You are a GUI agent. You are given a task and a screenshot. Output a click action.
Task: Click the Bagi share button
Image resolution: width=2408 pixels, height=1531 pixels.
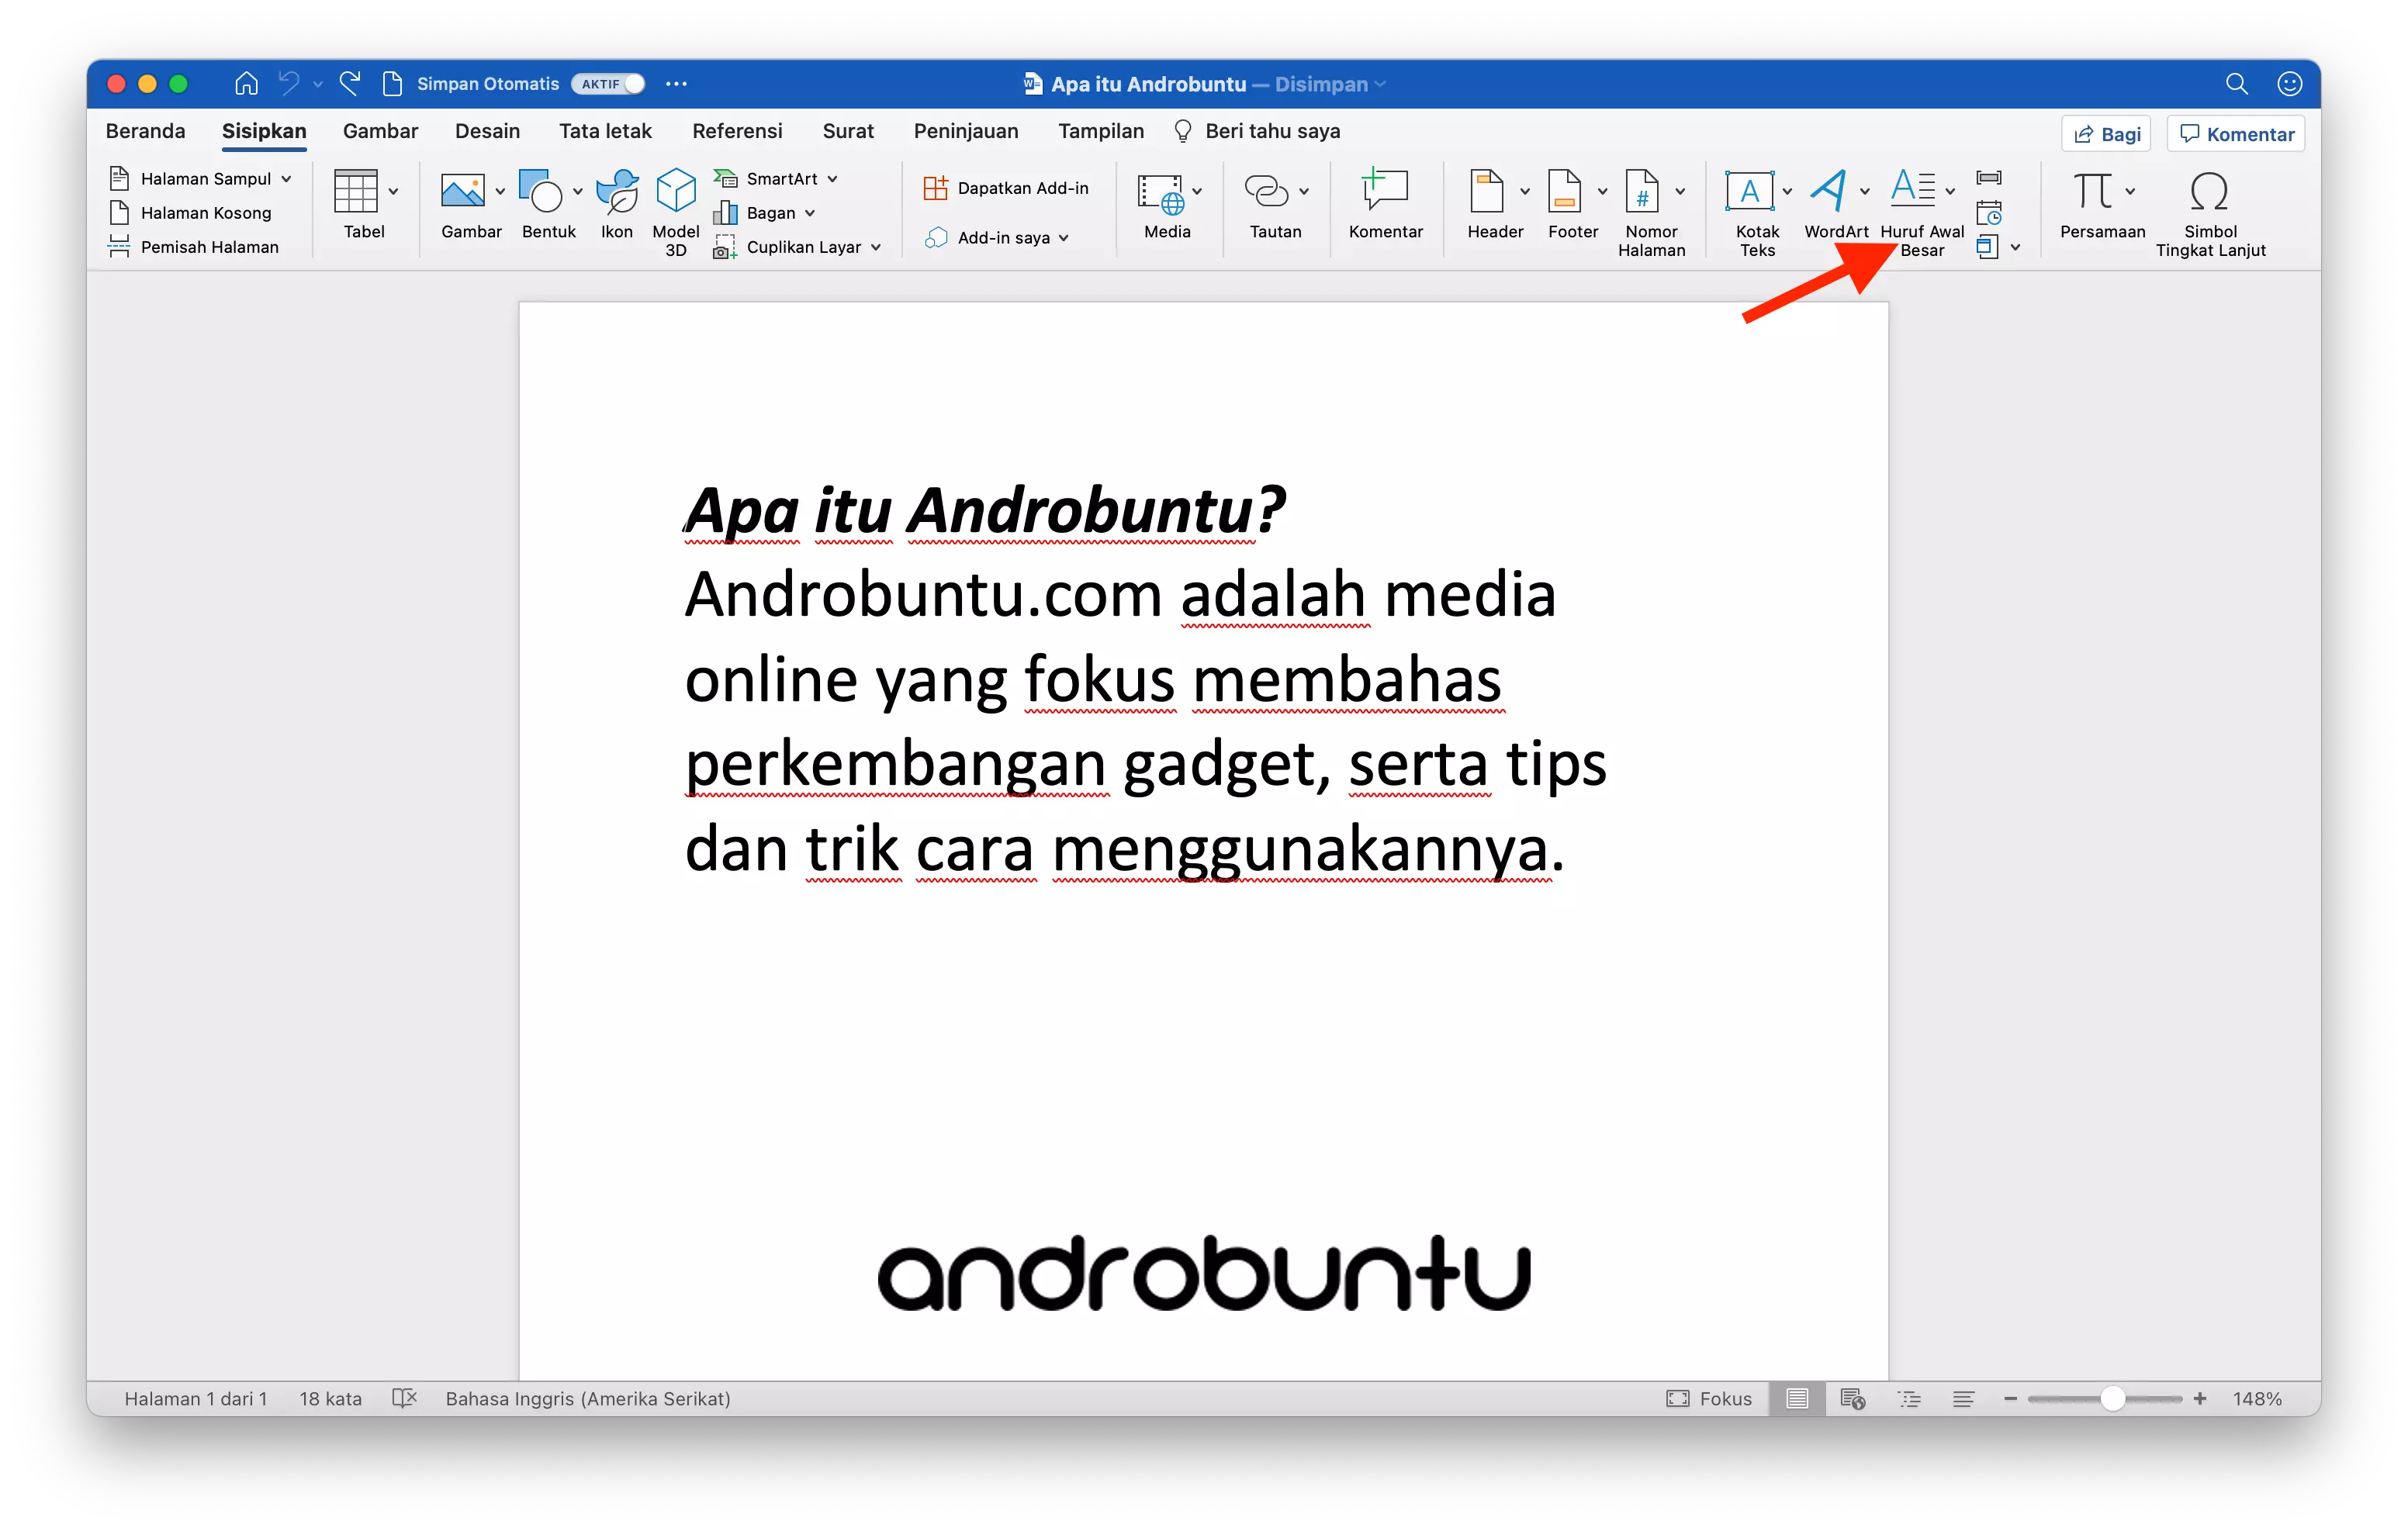coord(2105,133)
